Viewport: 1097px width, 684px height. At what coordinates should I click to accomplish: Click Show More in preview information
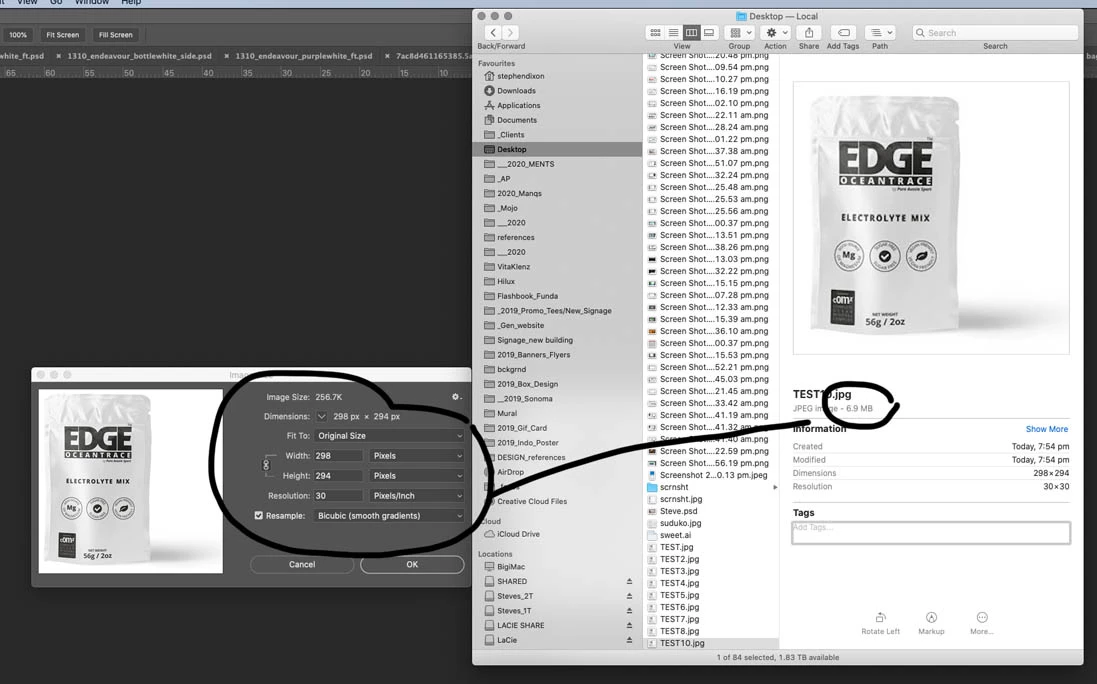(x=1047, y=429)
